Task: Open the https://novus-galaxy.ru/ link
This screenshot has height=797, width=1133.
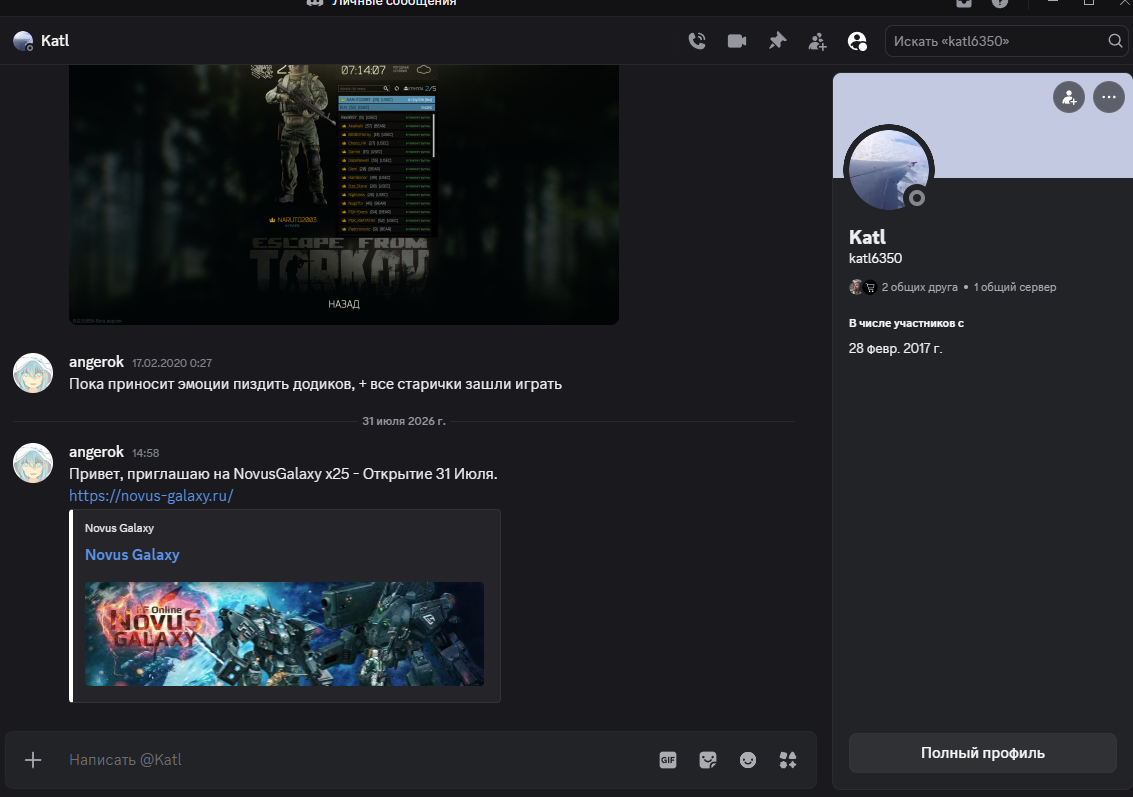Action: tap(151, 496)
